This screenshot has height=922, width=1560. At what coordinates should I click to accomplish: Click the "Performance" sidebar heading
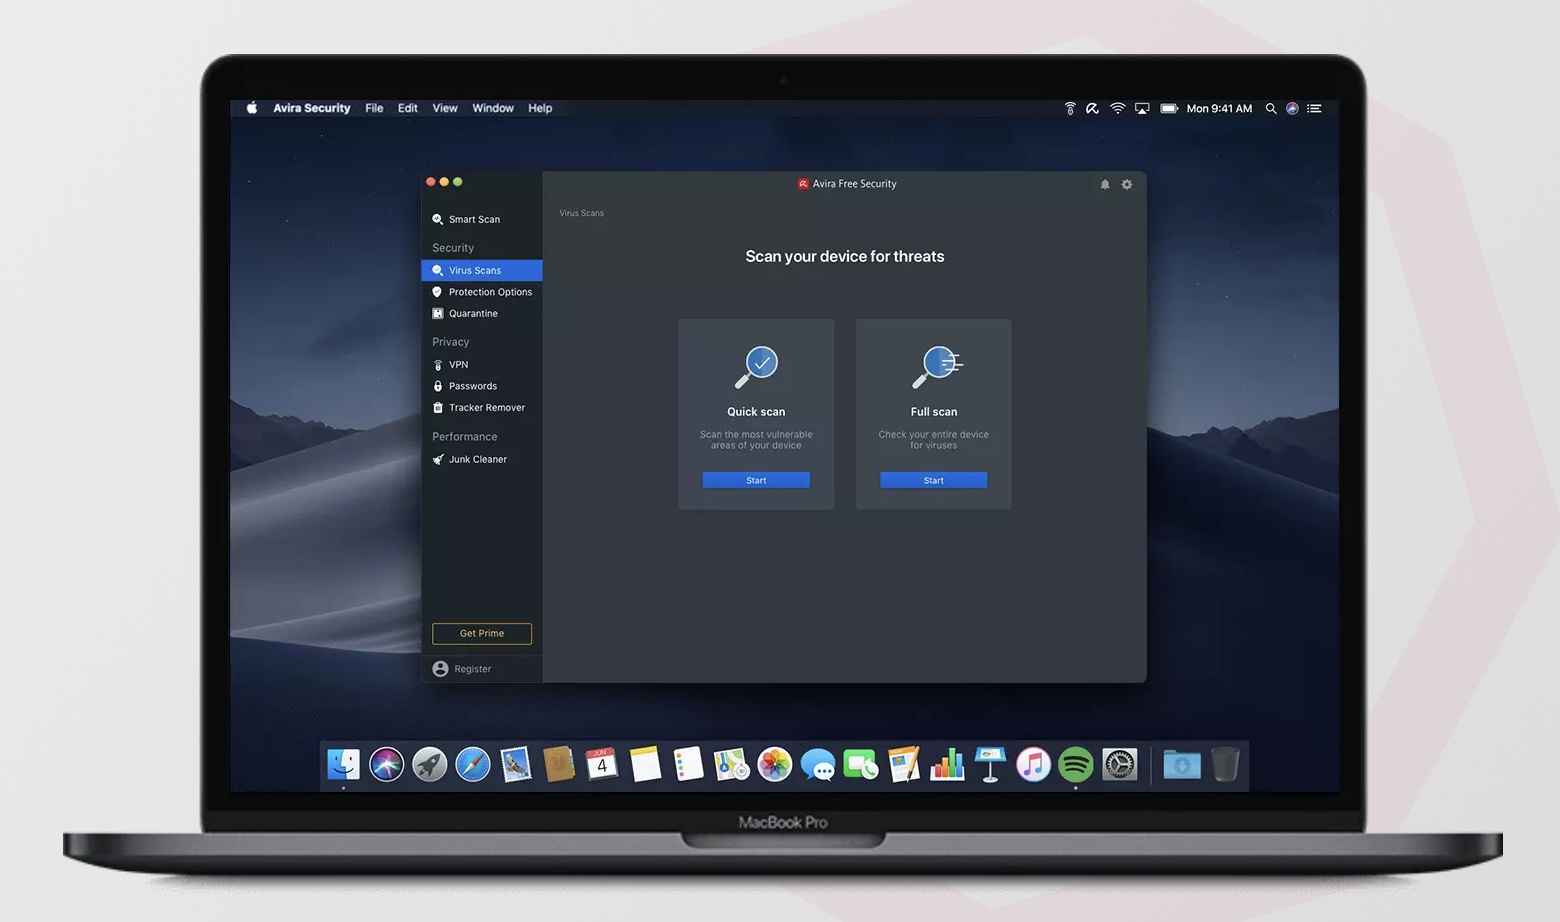[465, 437]
